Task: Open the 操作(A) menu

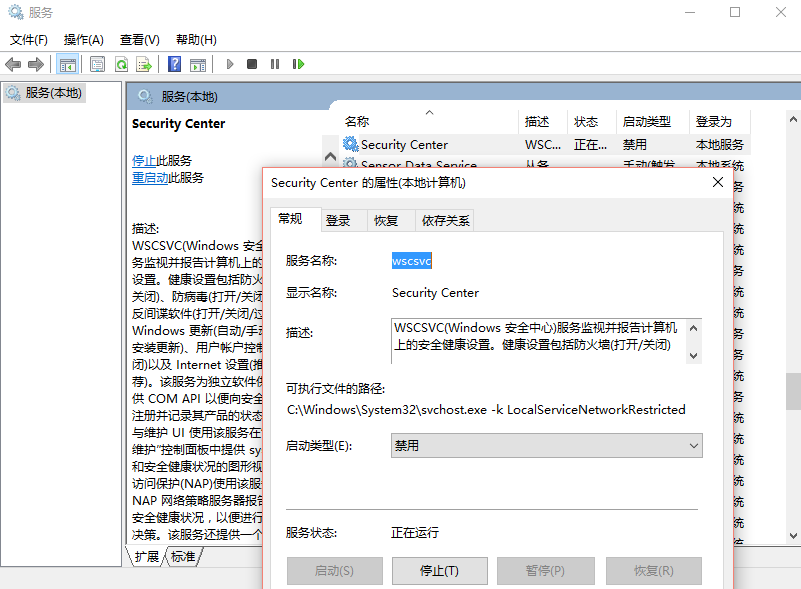Action: click(83, 40)
